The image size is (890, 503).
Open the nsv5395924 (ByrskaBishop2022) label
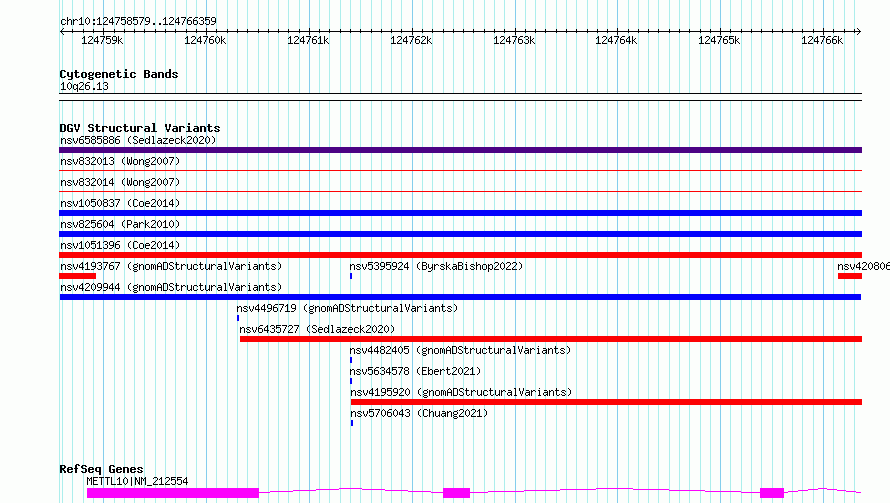point(436,266)
